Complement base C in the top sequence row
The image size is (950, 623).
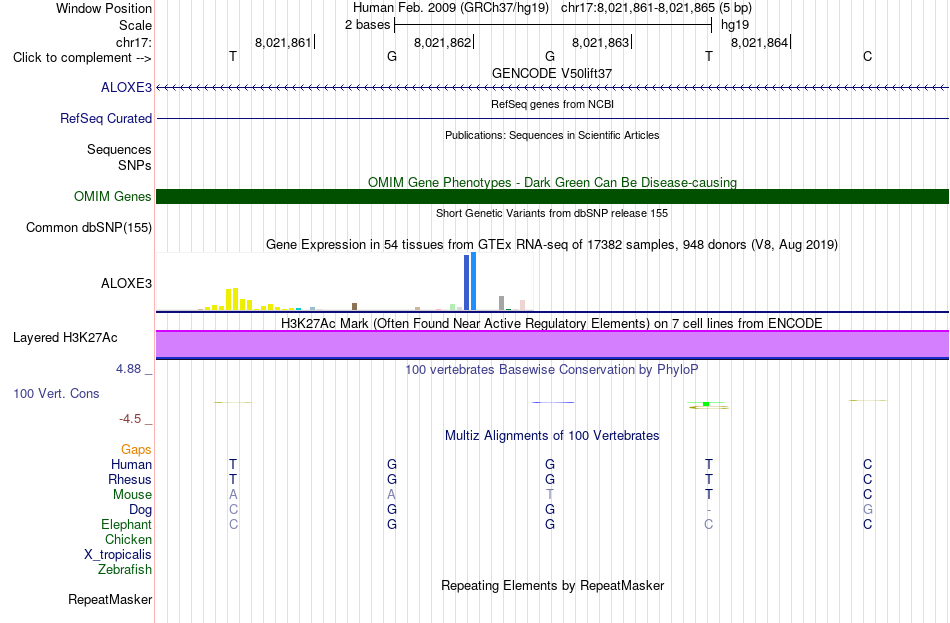[x=868, y=56]
